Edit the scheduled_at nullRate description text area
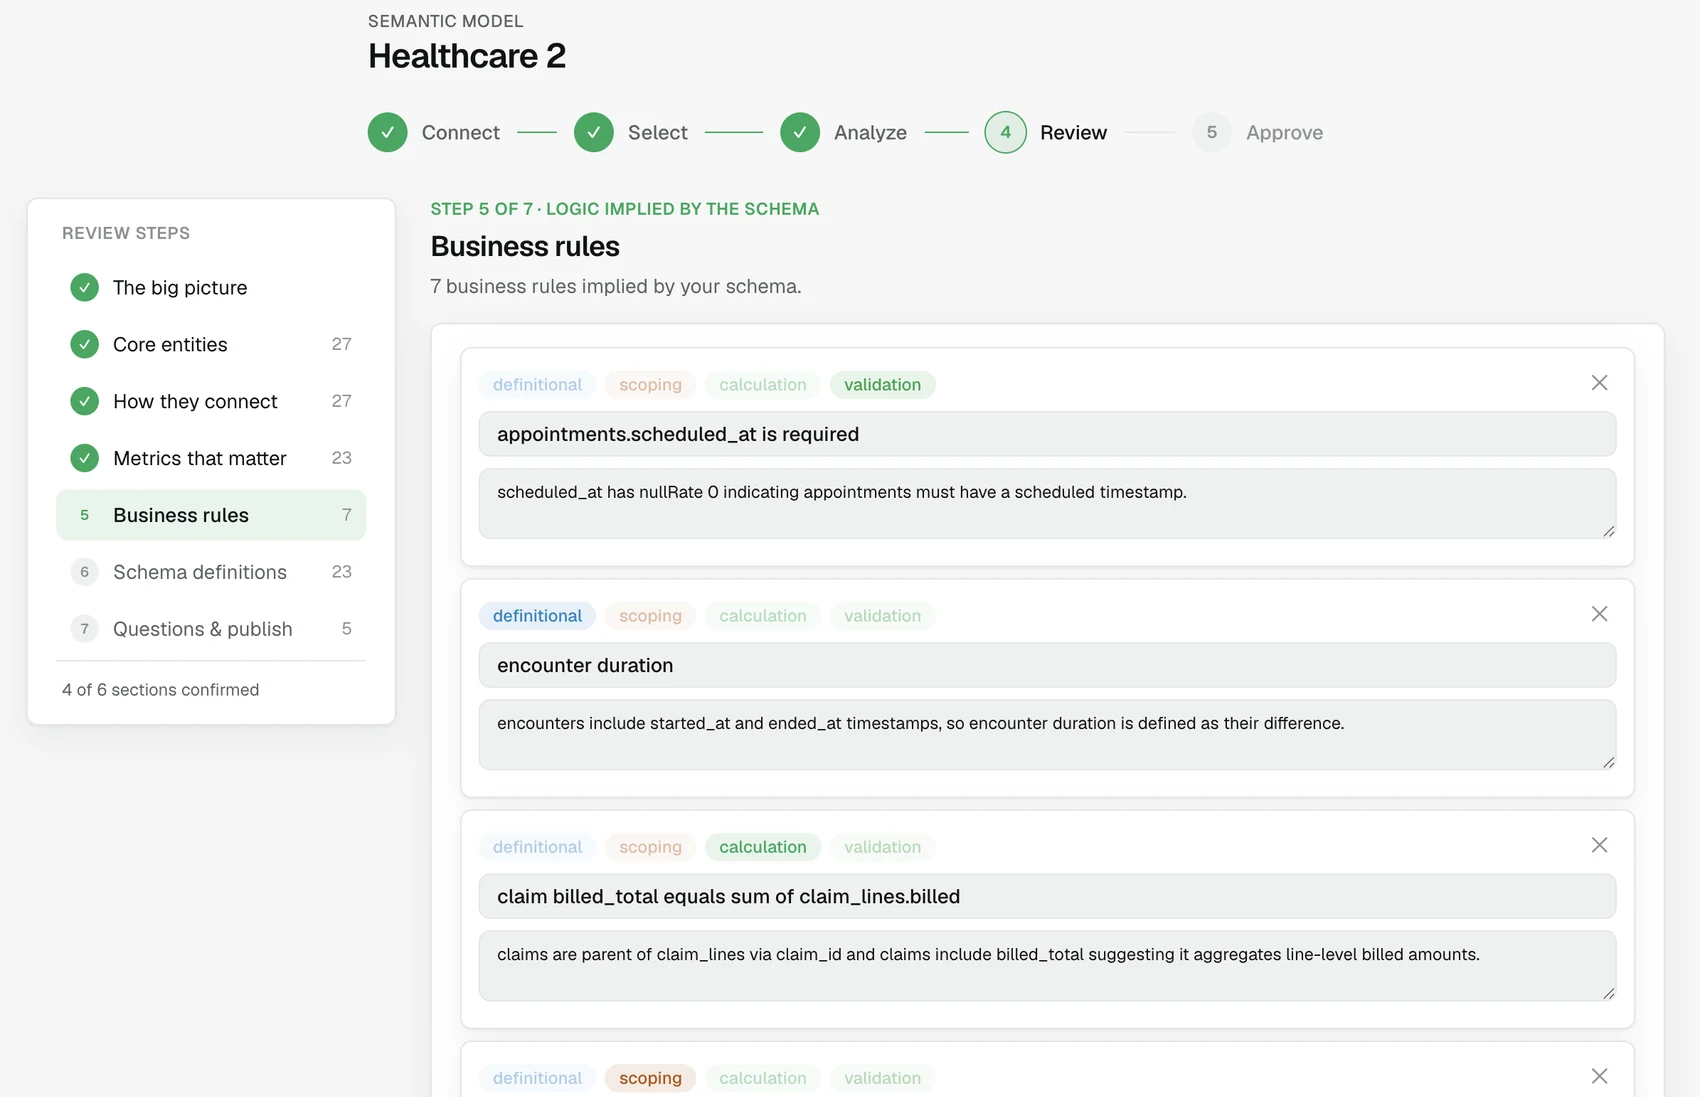 click(x=1047, y=504)
